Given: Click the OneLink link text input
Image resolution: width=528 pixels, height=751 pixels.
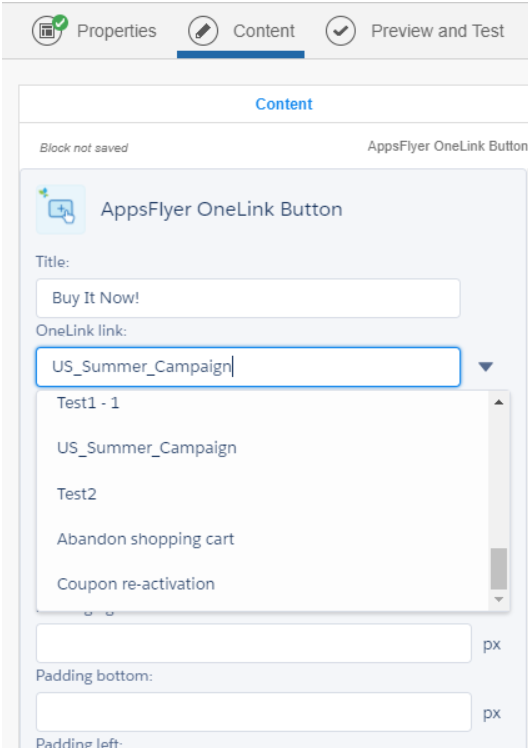Looking at the screenshot, I should click(248, 367).
